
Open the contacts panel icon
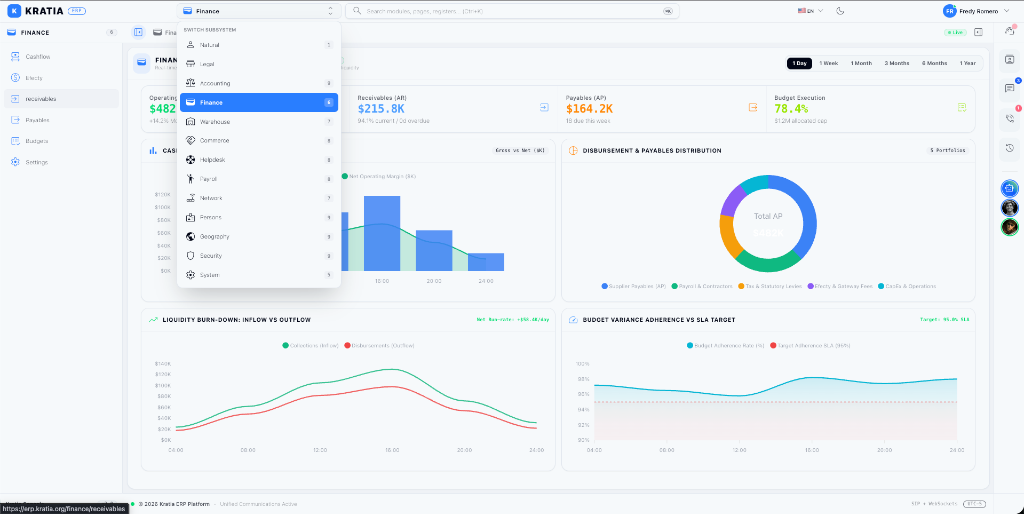coord(1010,60)
